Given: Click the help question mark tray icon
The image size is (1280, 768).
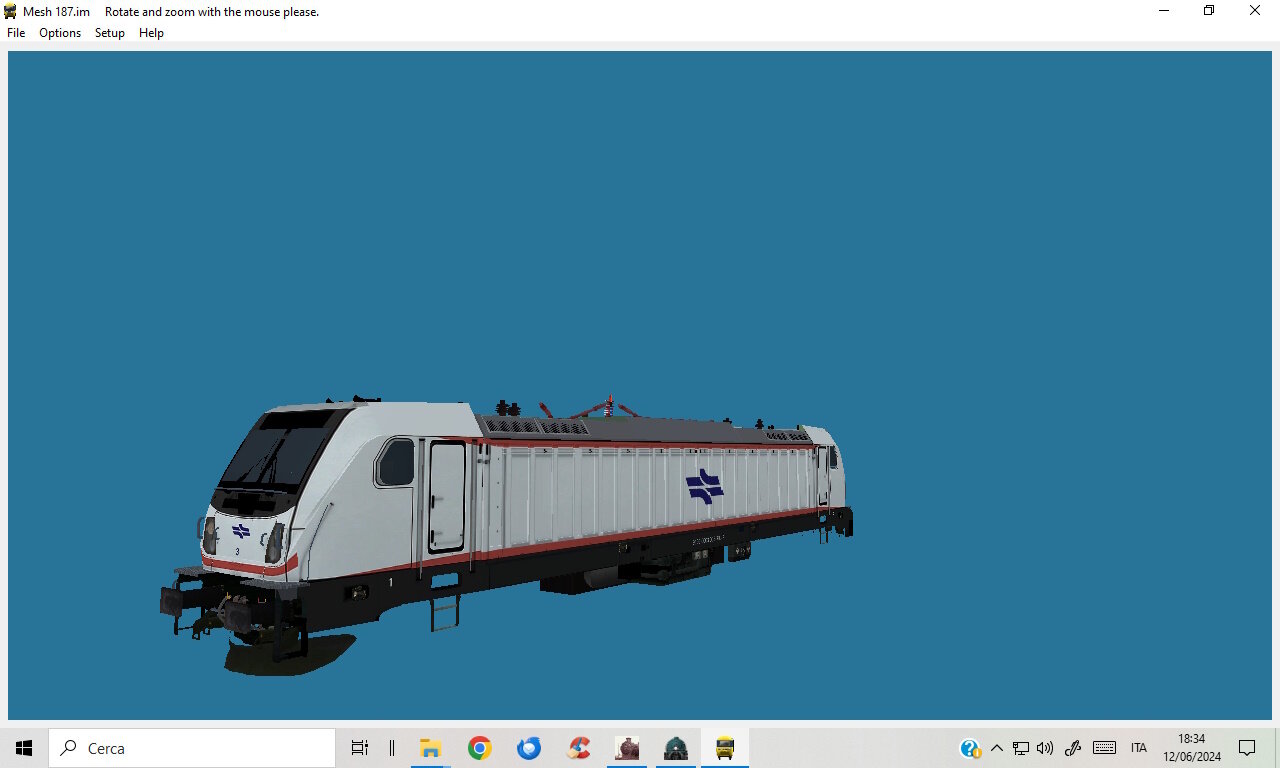Looking at the screenshot, I should tap(970, 748).
